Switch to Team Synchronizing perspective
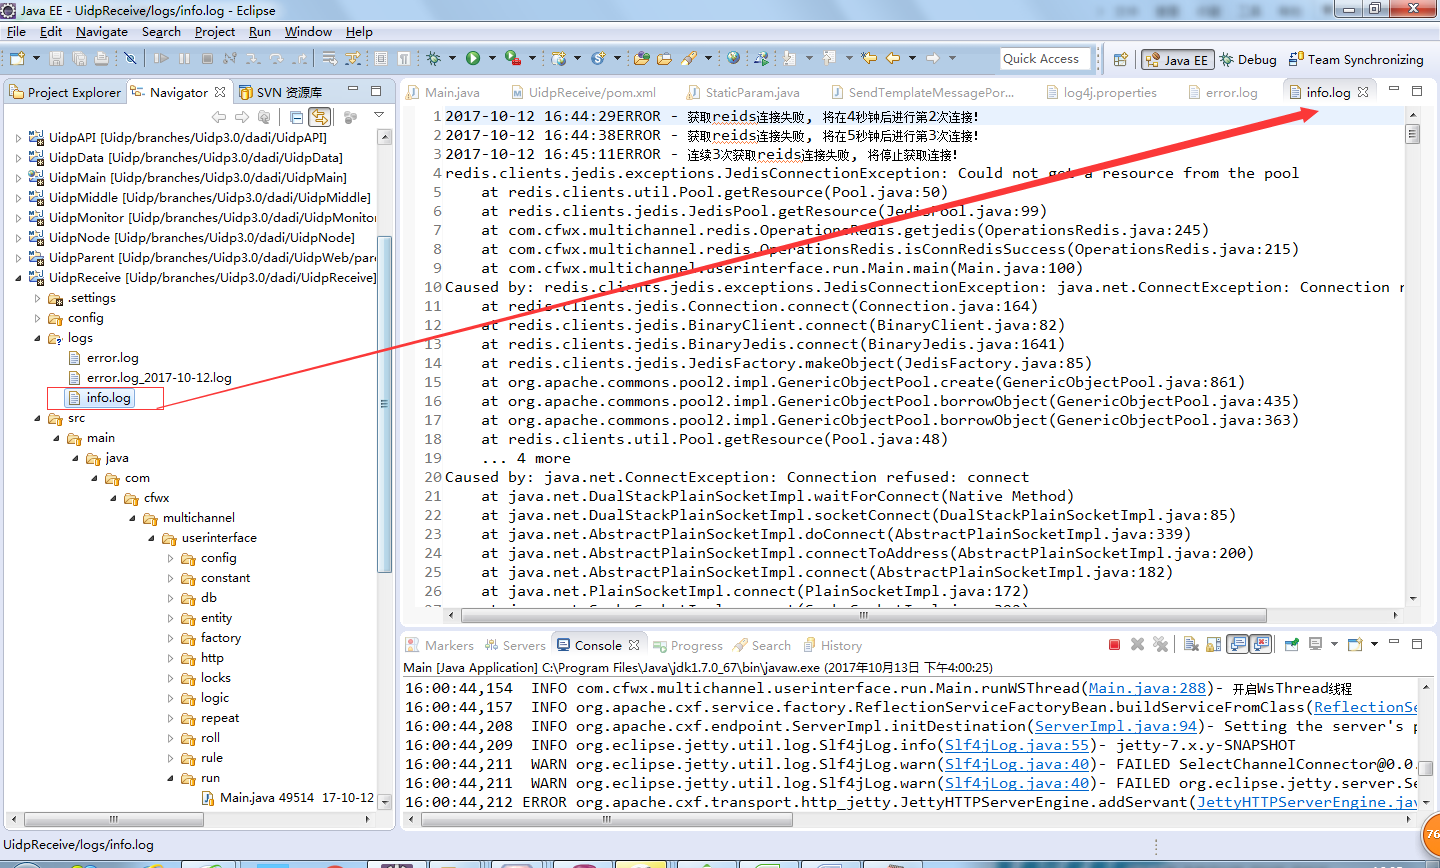Viewport: 1440px width, 868px height. tap(1356, 59)
